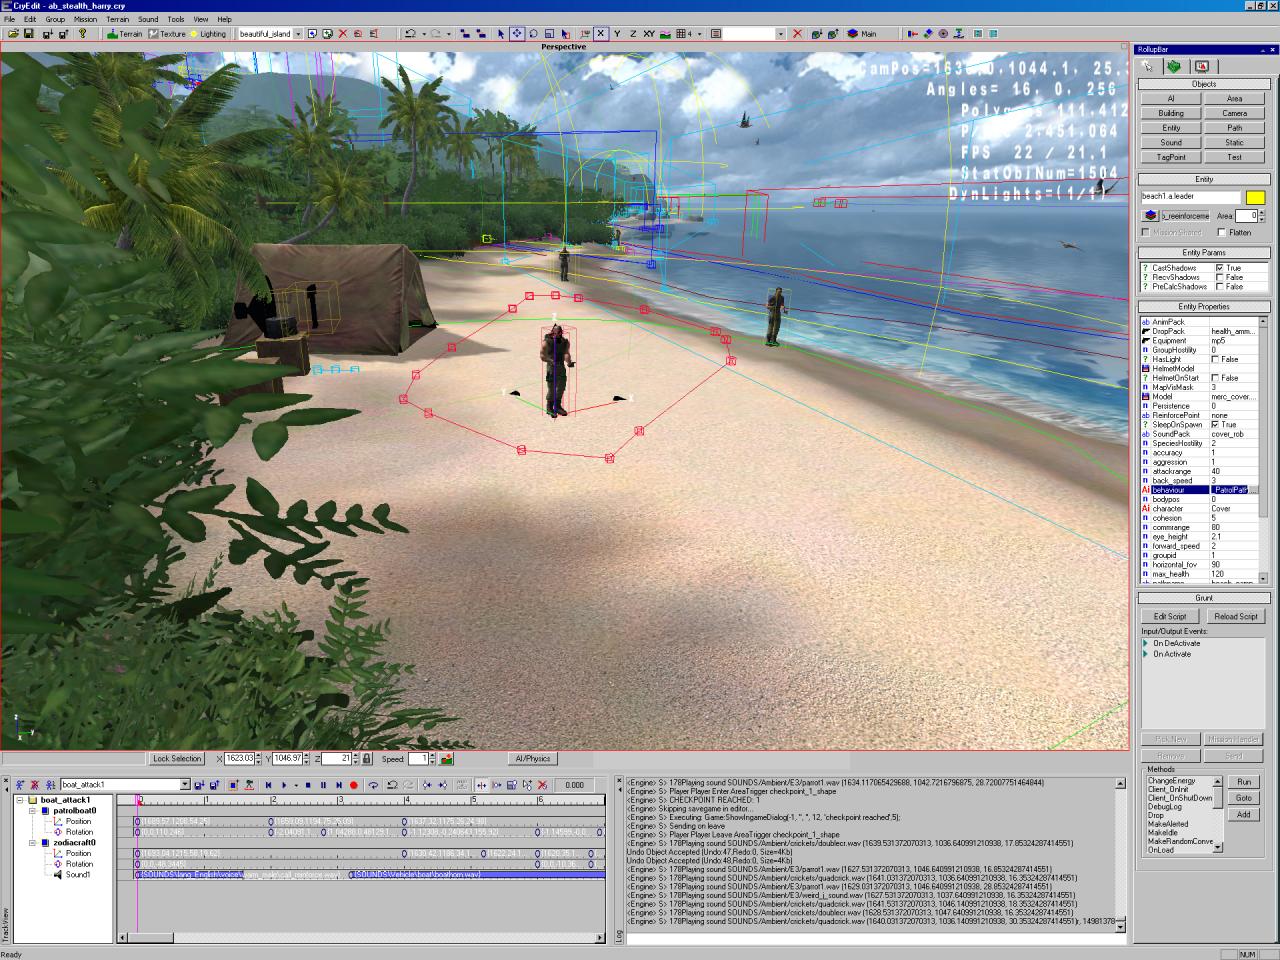Click the timeline Stop button
The image size is (1280, 960).
tap(308, 785)
